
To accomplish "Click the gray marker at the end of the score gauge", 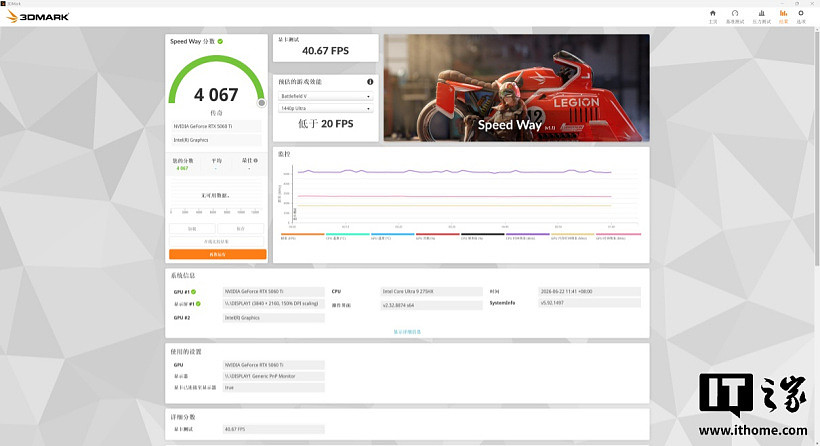I will tap(261, 103).
